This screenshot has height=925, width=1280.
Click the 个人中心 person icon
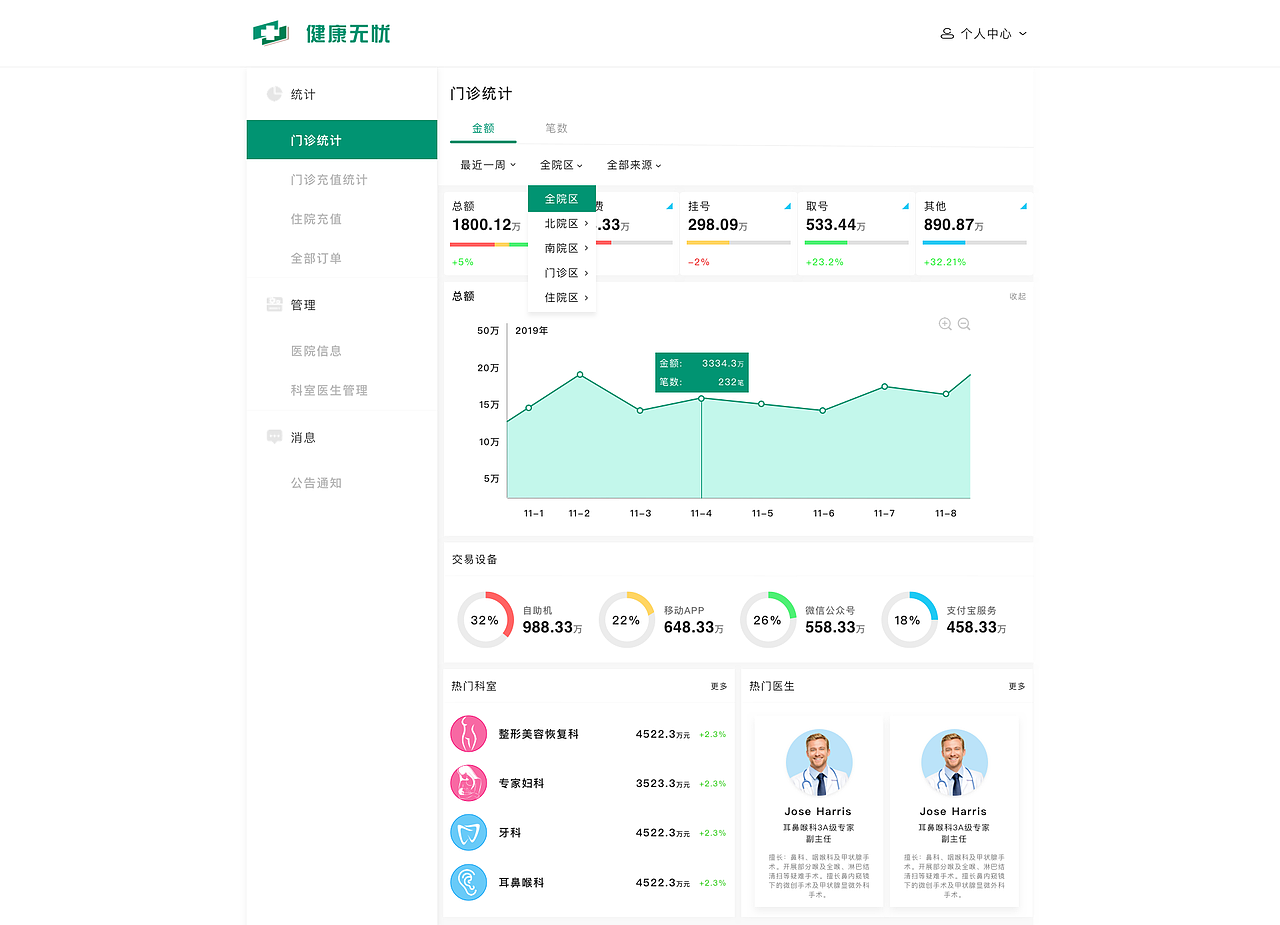tap(947, 33)
